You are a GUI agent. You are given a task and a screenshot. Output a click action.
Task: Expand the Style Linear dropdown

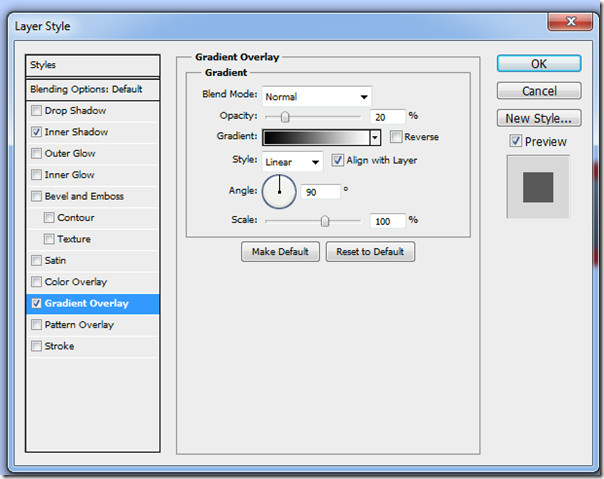coord(292,162)
